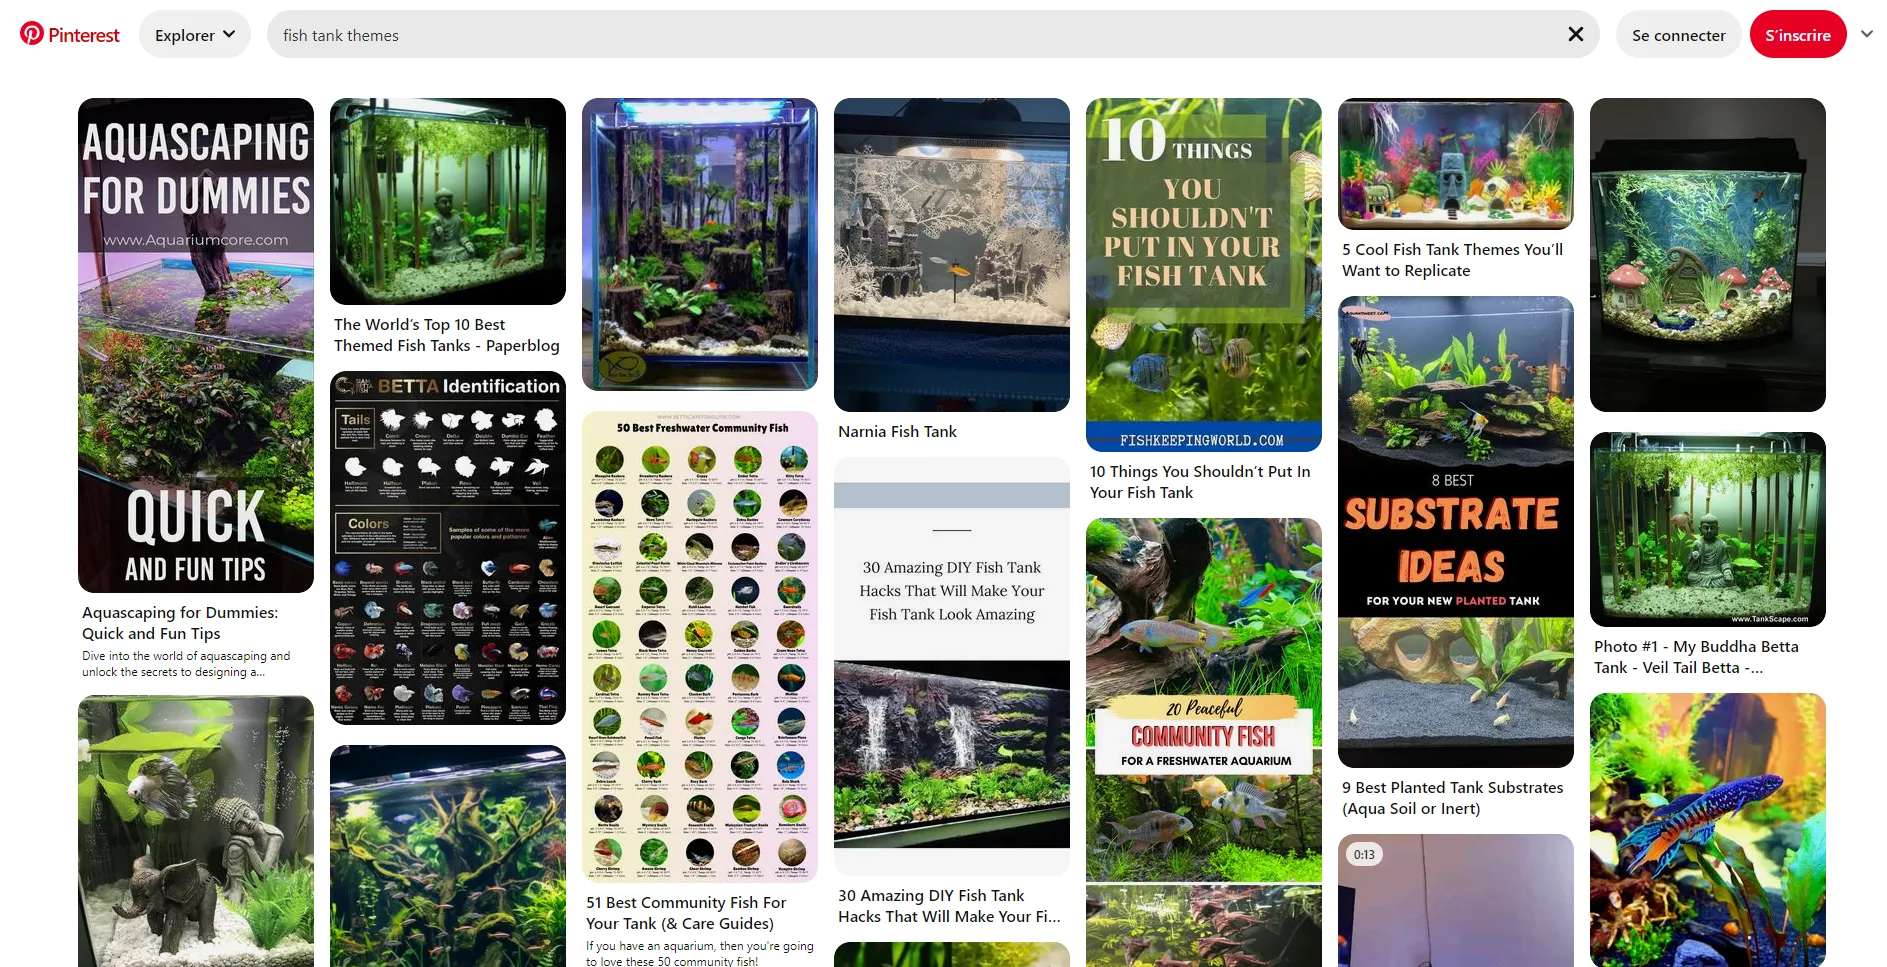Image resolution: width=1887 pixels, height=967 pixels.
Task: Click the Pinterest wordmark text
Action: pyautogui.click(x=84, y=35)
